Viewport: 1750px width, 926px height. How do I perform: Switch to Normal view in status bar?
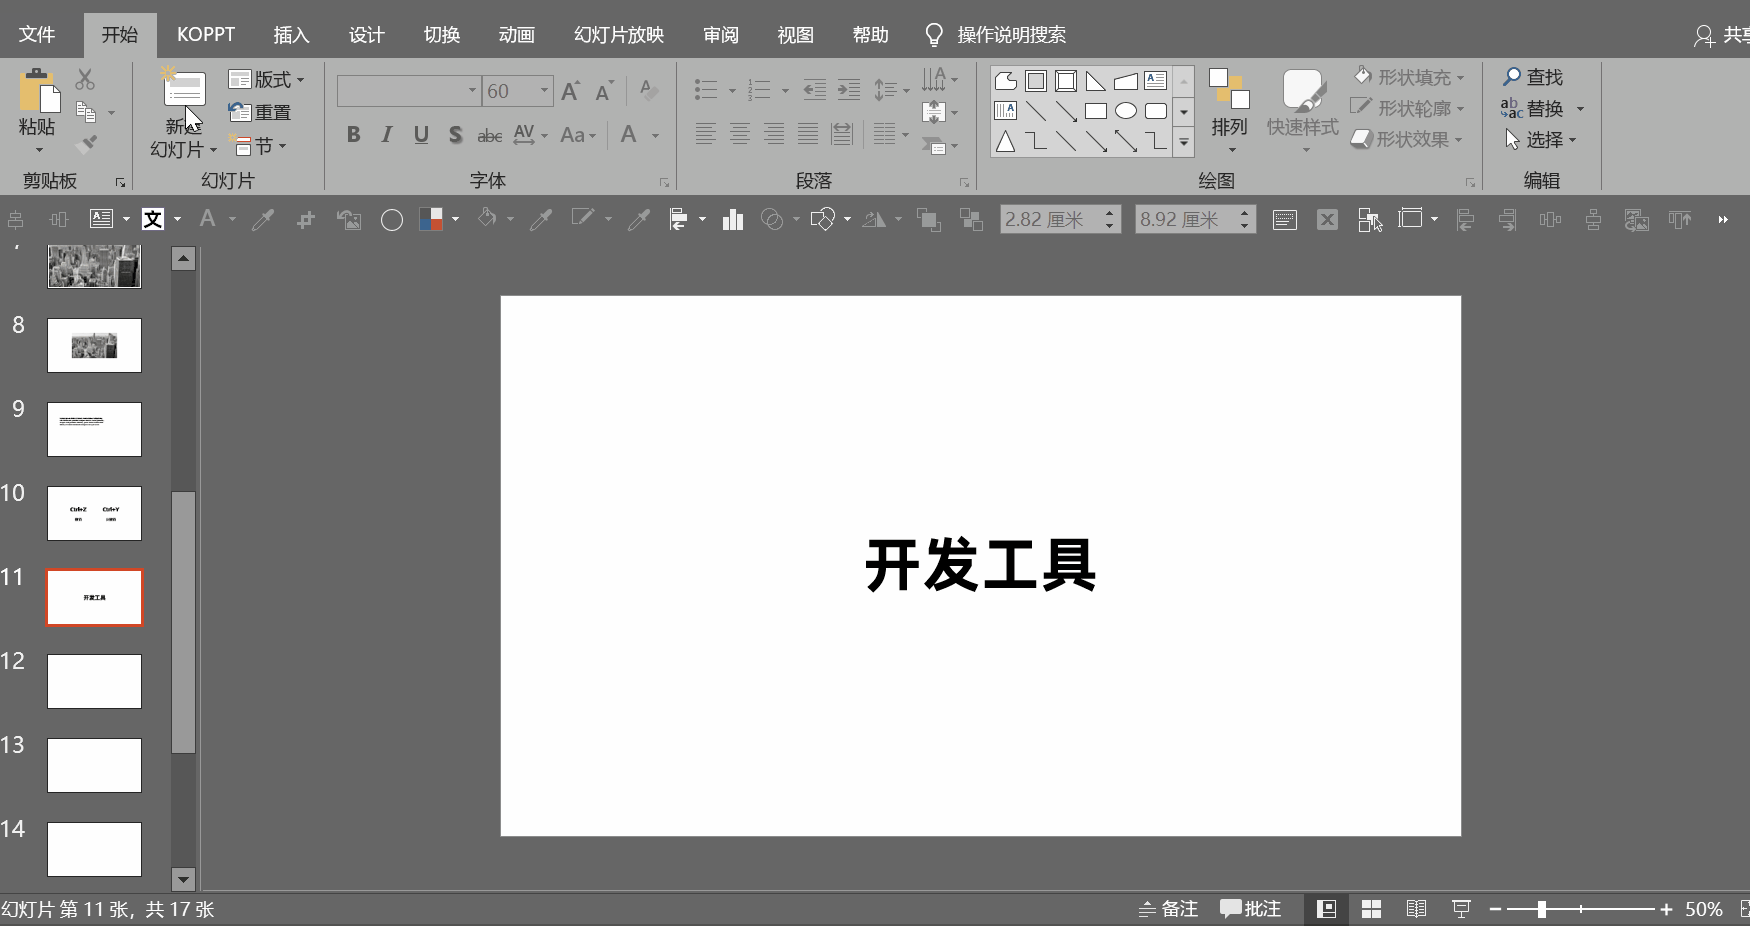(x=1326, y=909)
